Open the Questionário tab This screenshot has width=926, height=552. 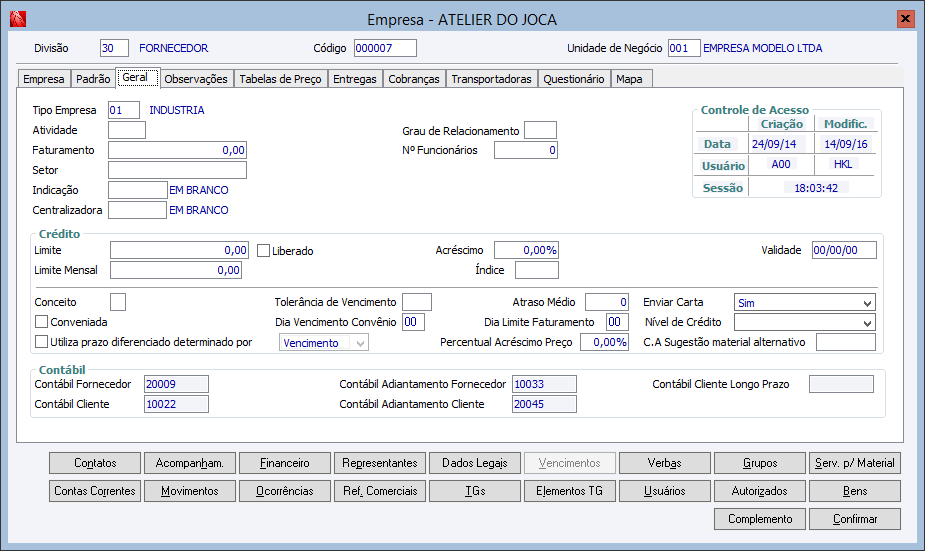[574, 79]
